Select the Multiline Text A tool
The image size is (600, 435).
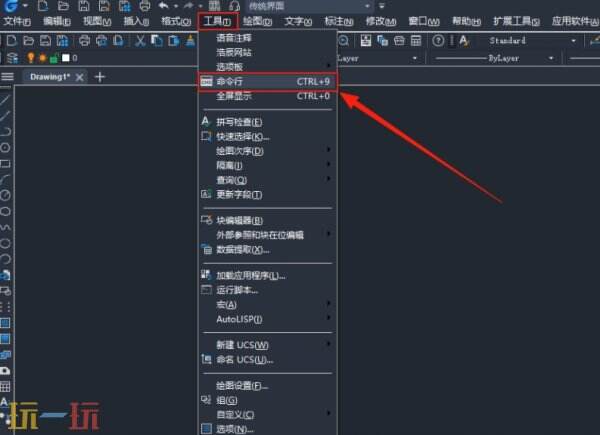4,402
